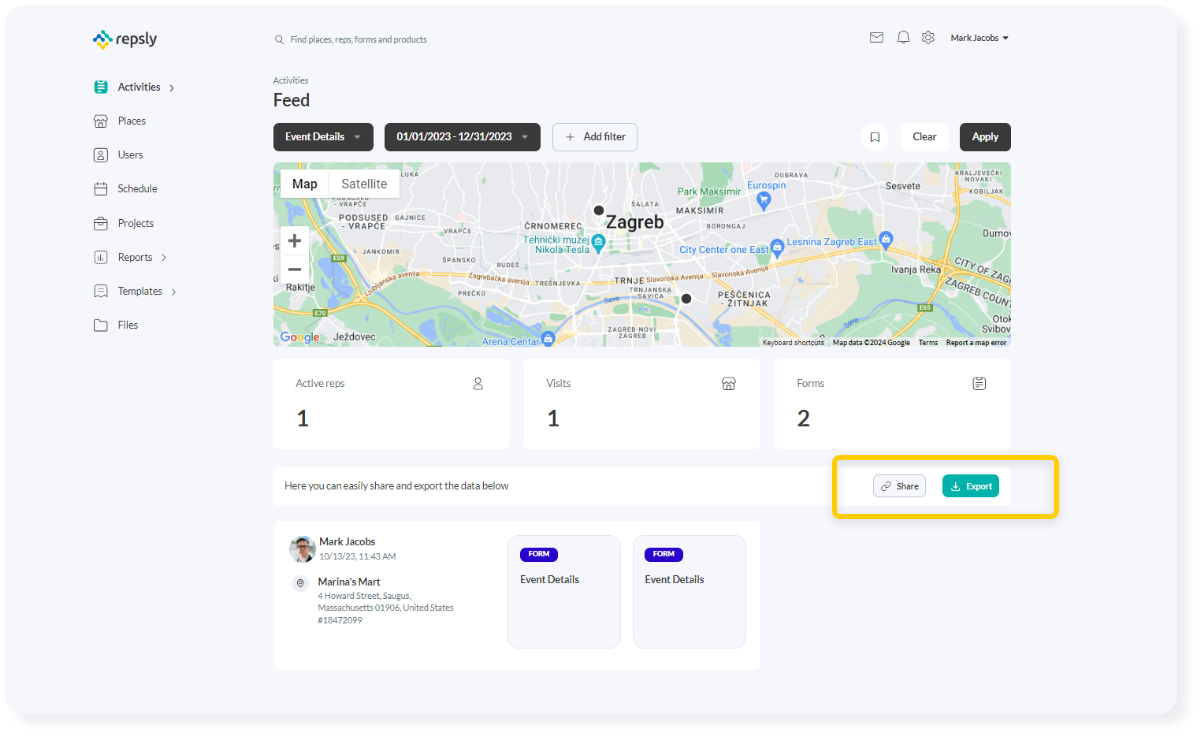The height and width of the screenshot is (739, 1202).
Task: Click the Share button
Action: 899,486
